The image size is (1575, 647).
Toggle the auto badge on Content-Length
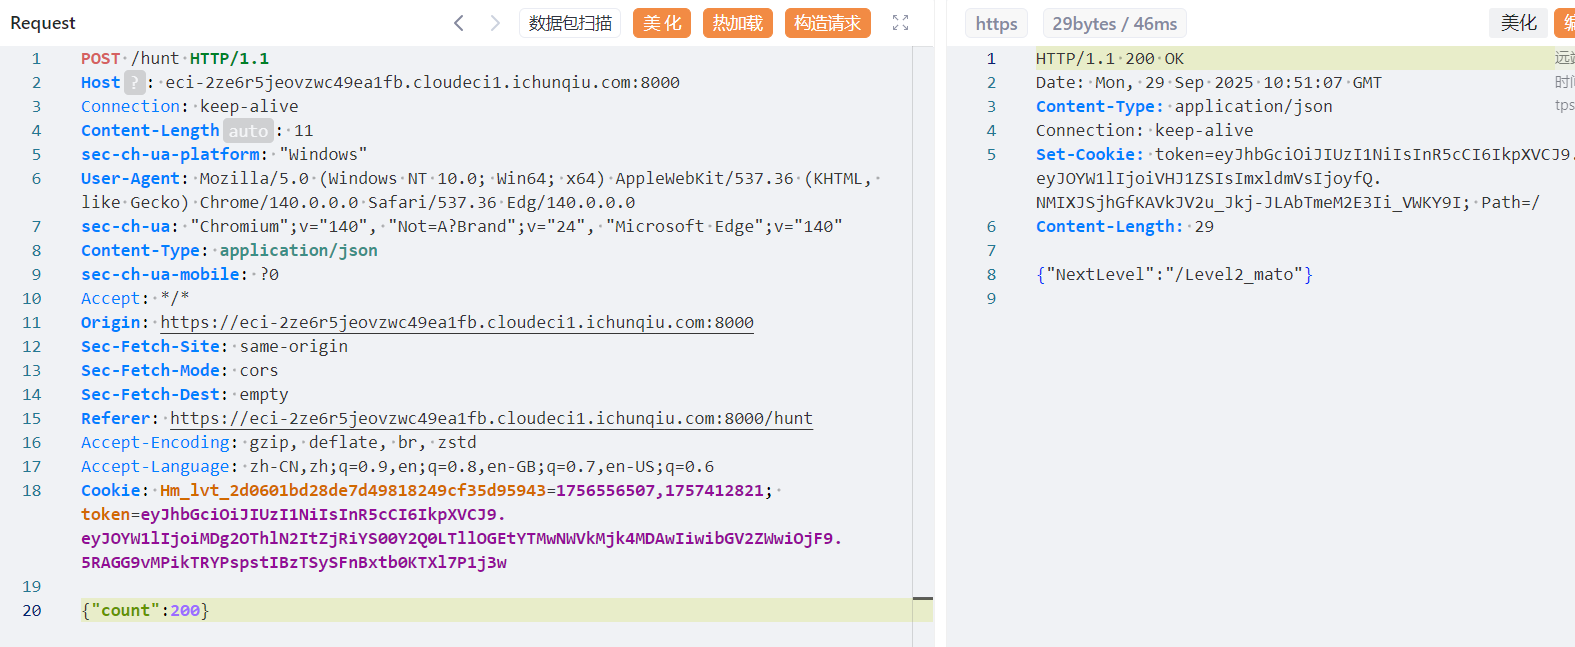[x=248, y=131]
